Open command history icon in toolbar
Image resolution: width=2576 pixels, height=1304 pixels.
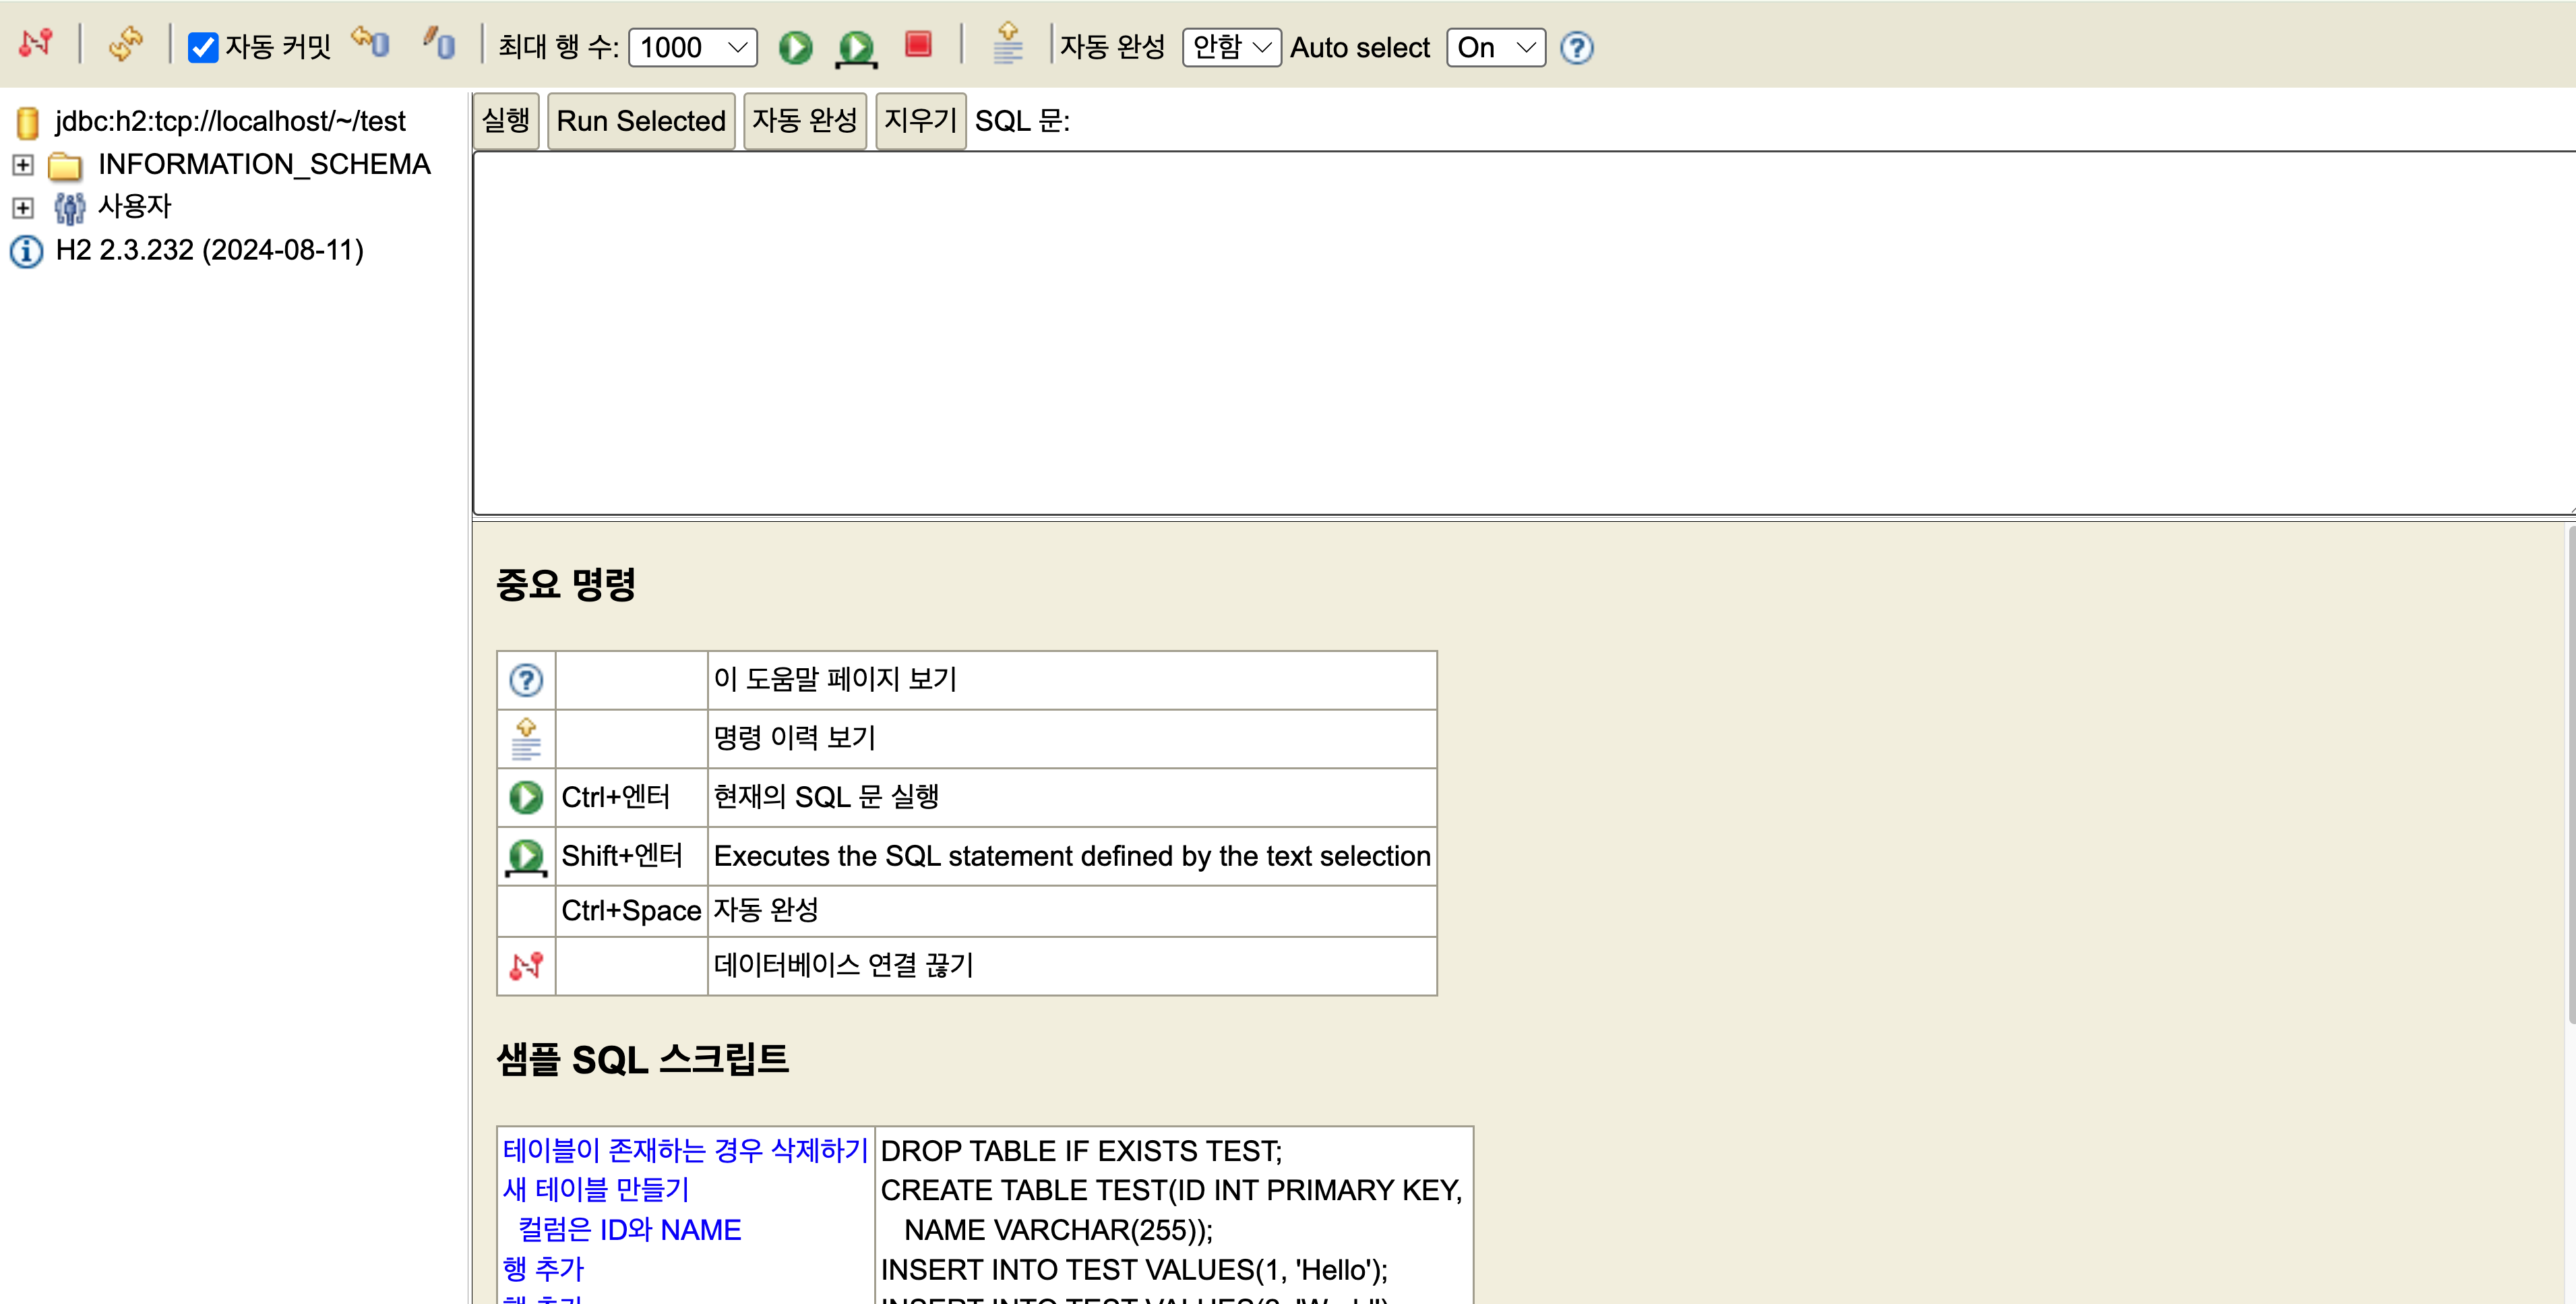pyautogui.click(x=1007, y=44)
